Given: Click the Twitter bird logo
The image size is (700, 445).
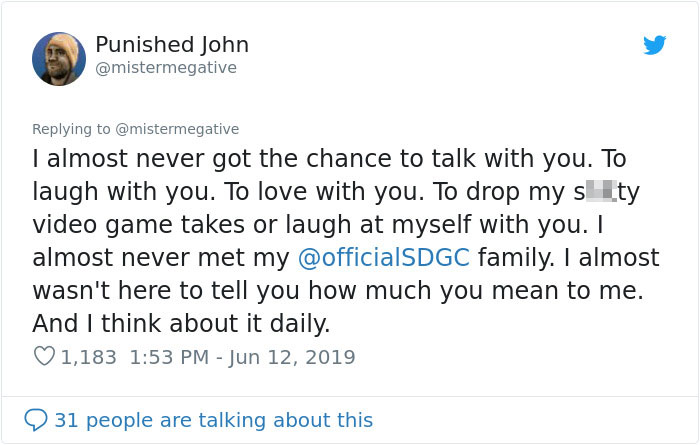Looking at the screenshot, I should click(x=654, y=45).
